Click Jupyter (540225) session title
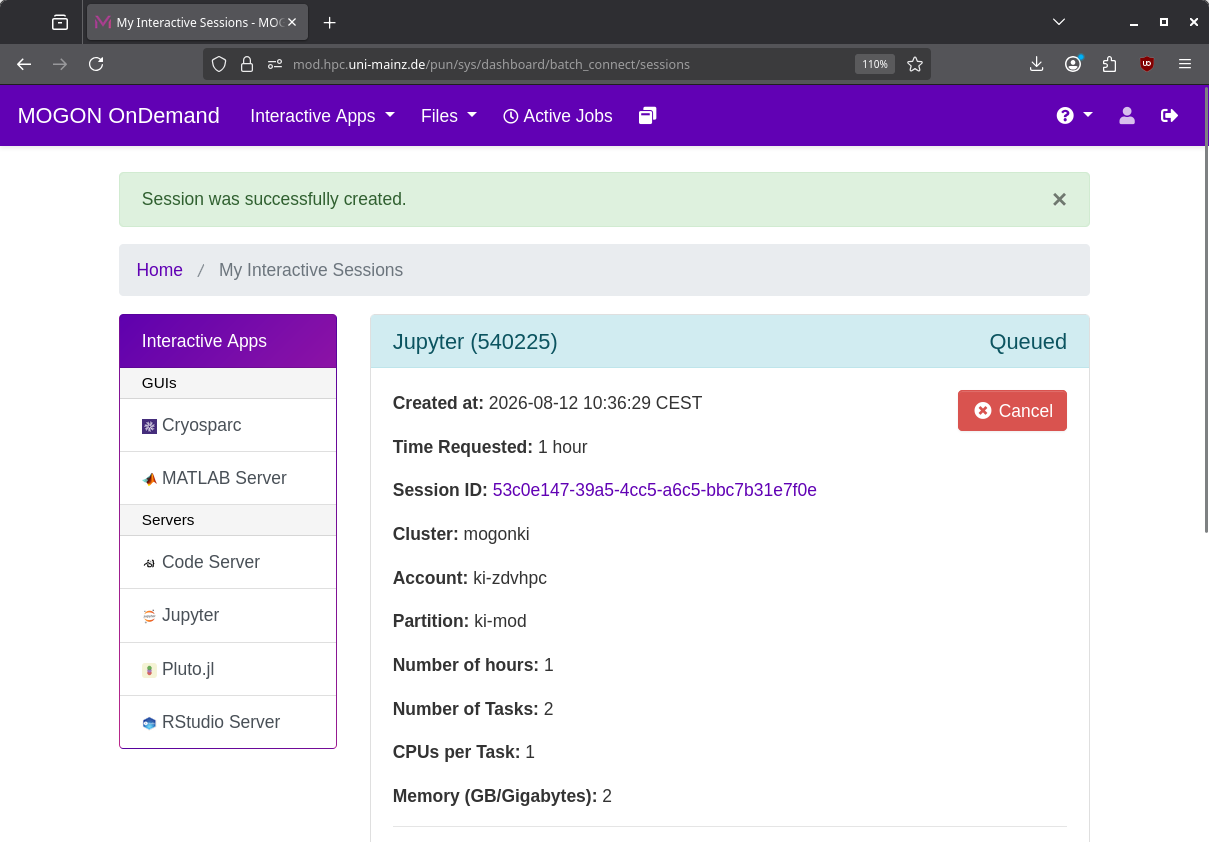 pyautogui.click(x=475, y=342)
